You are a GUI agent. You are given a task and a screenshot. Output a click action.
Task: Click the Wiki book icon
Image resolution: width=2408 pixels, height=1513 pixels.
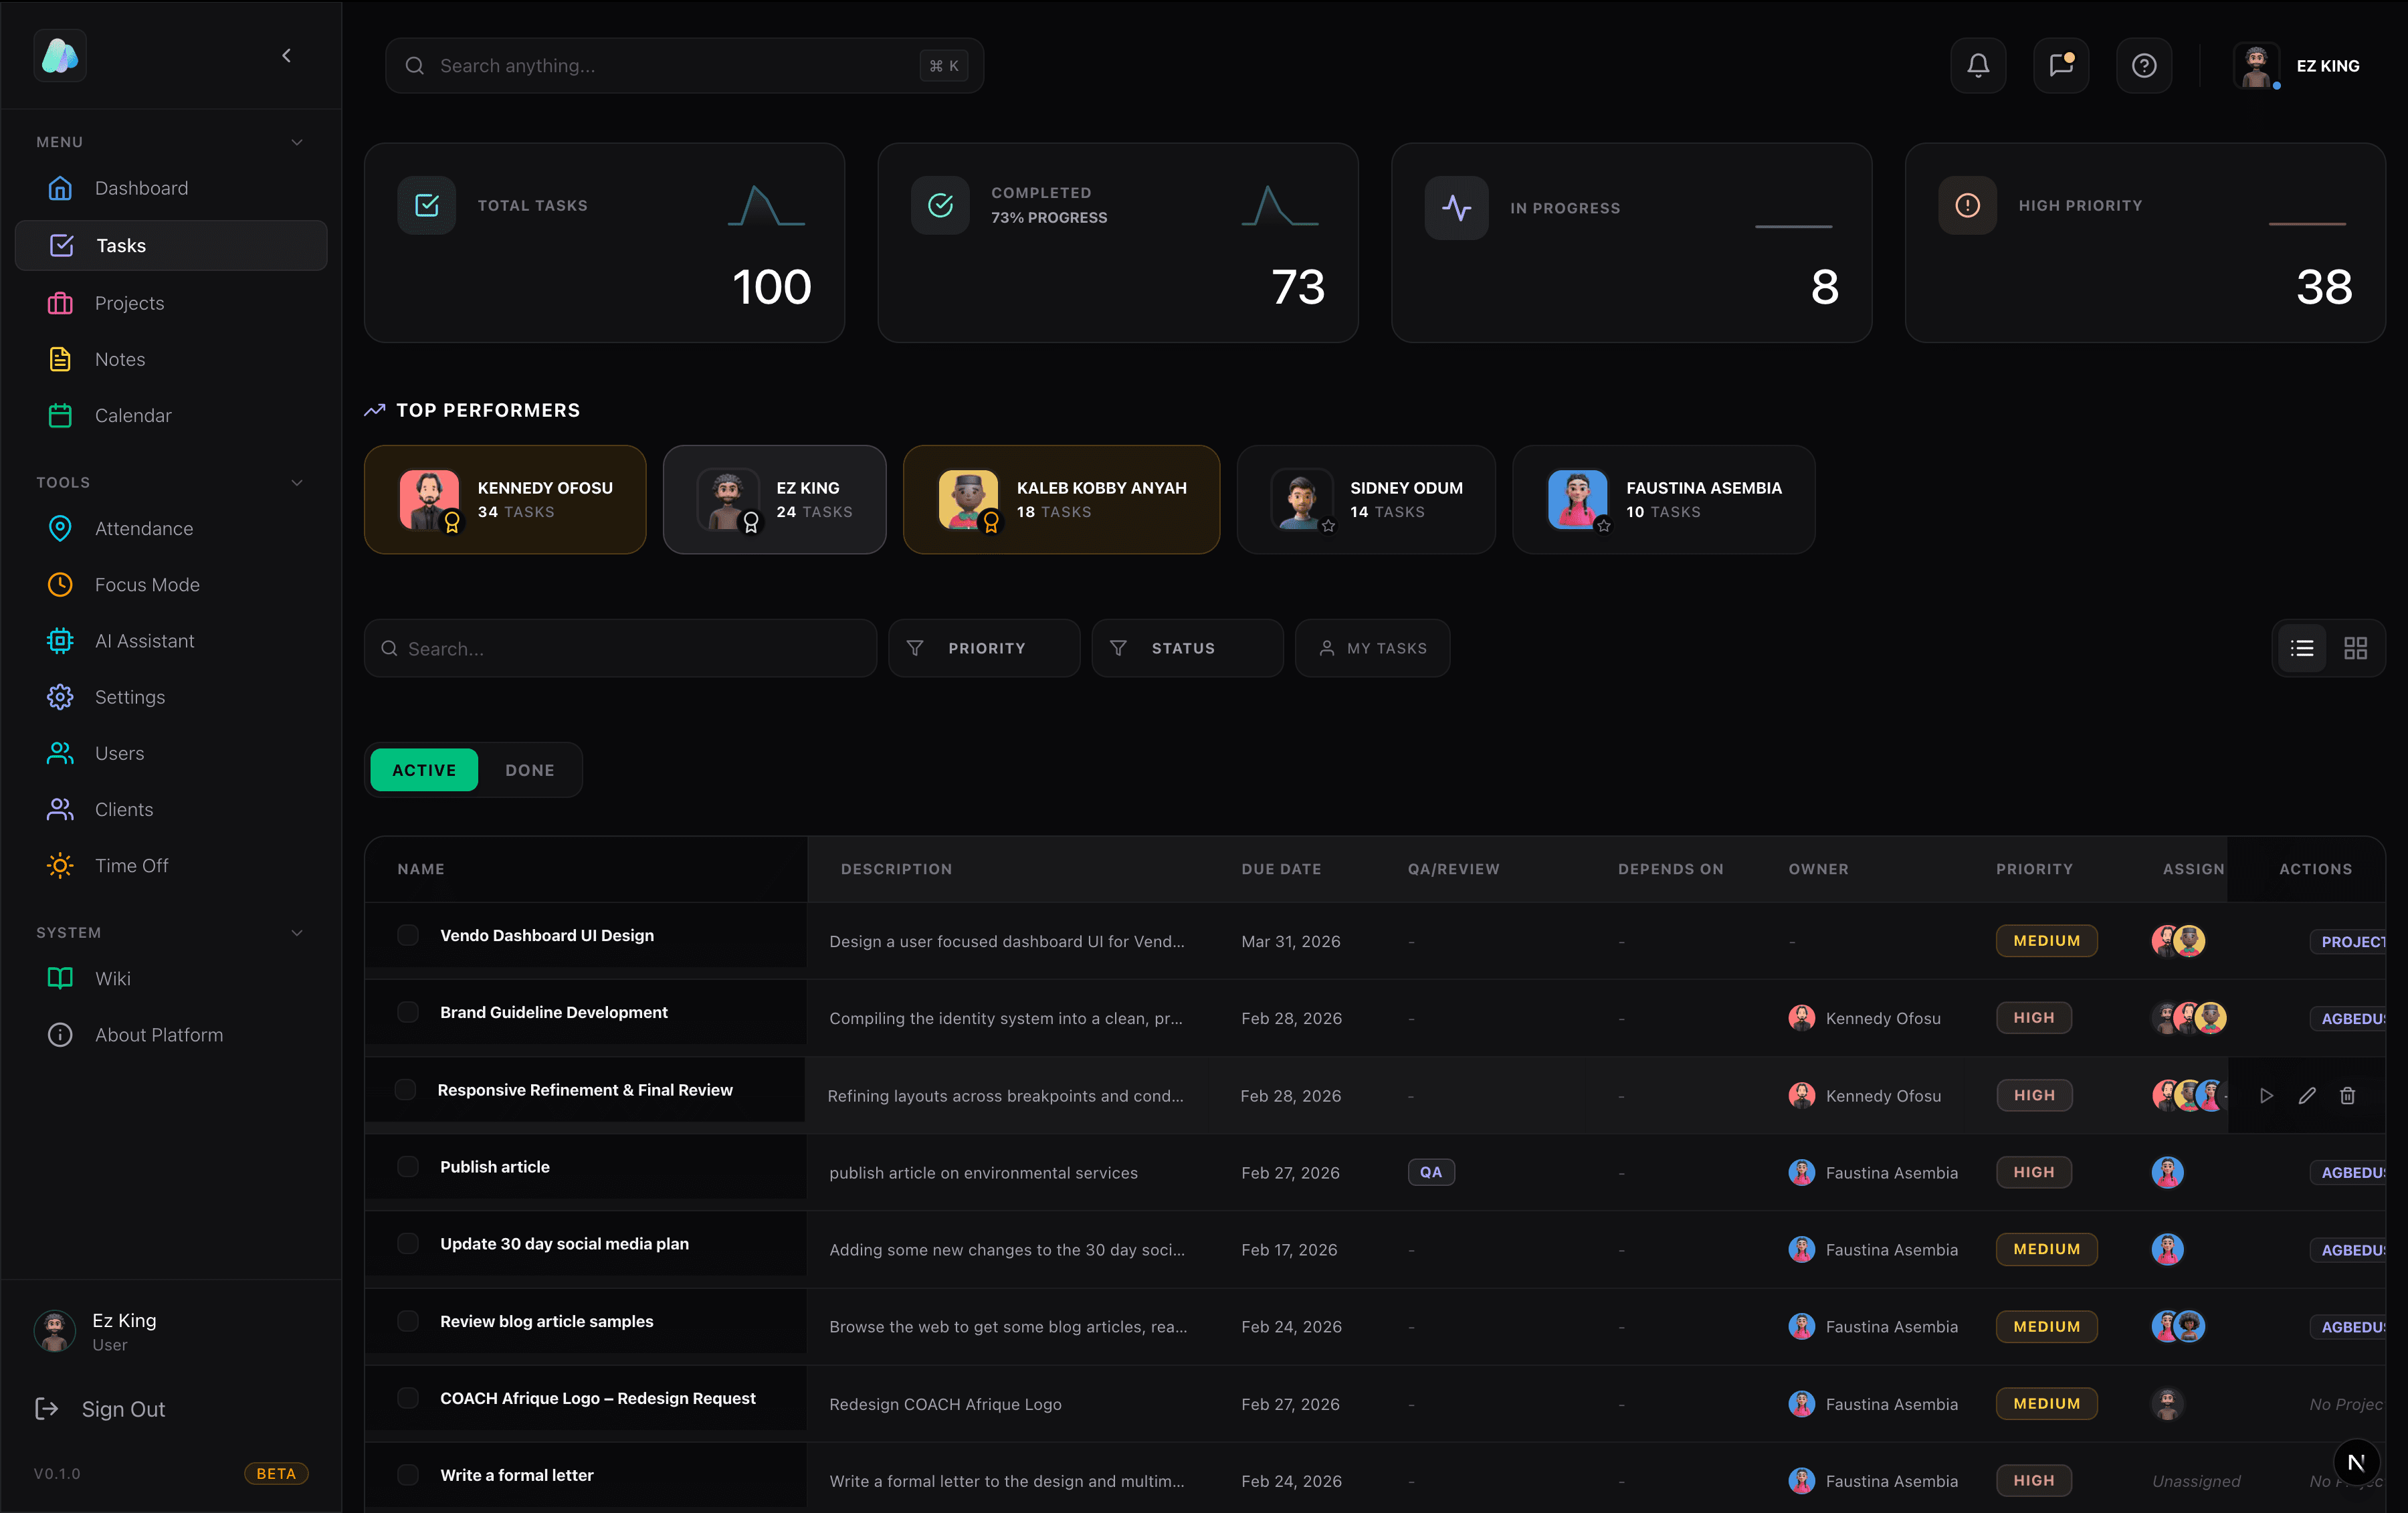click(60, 978)
